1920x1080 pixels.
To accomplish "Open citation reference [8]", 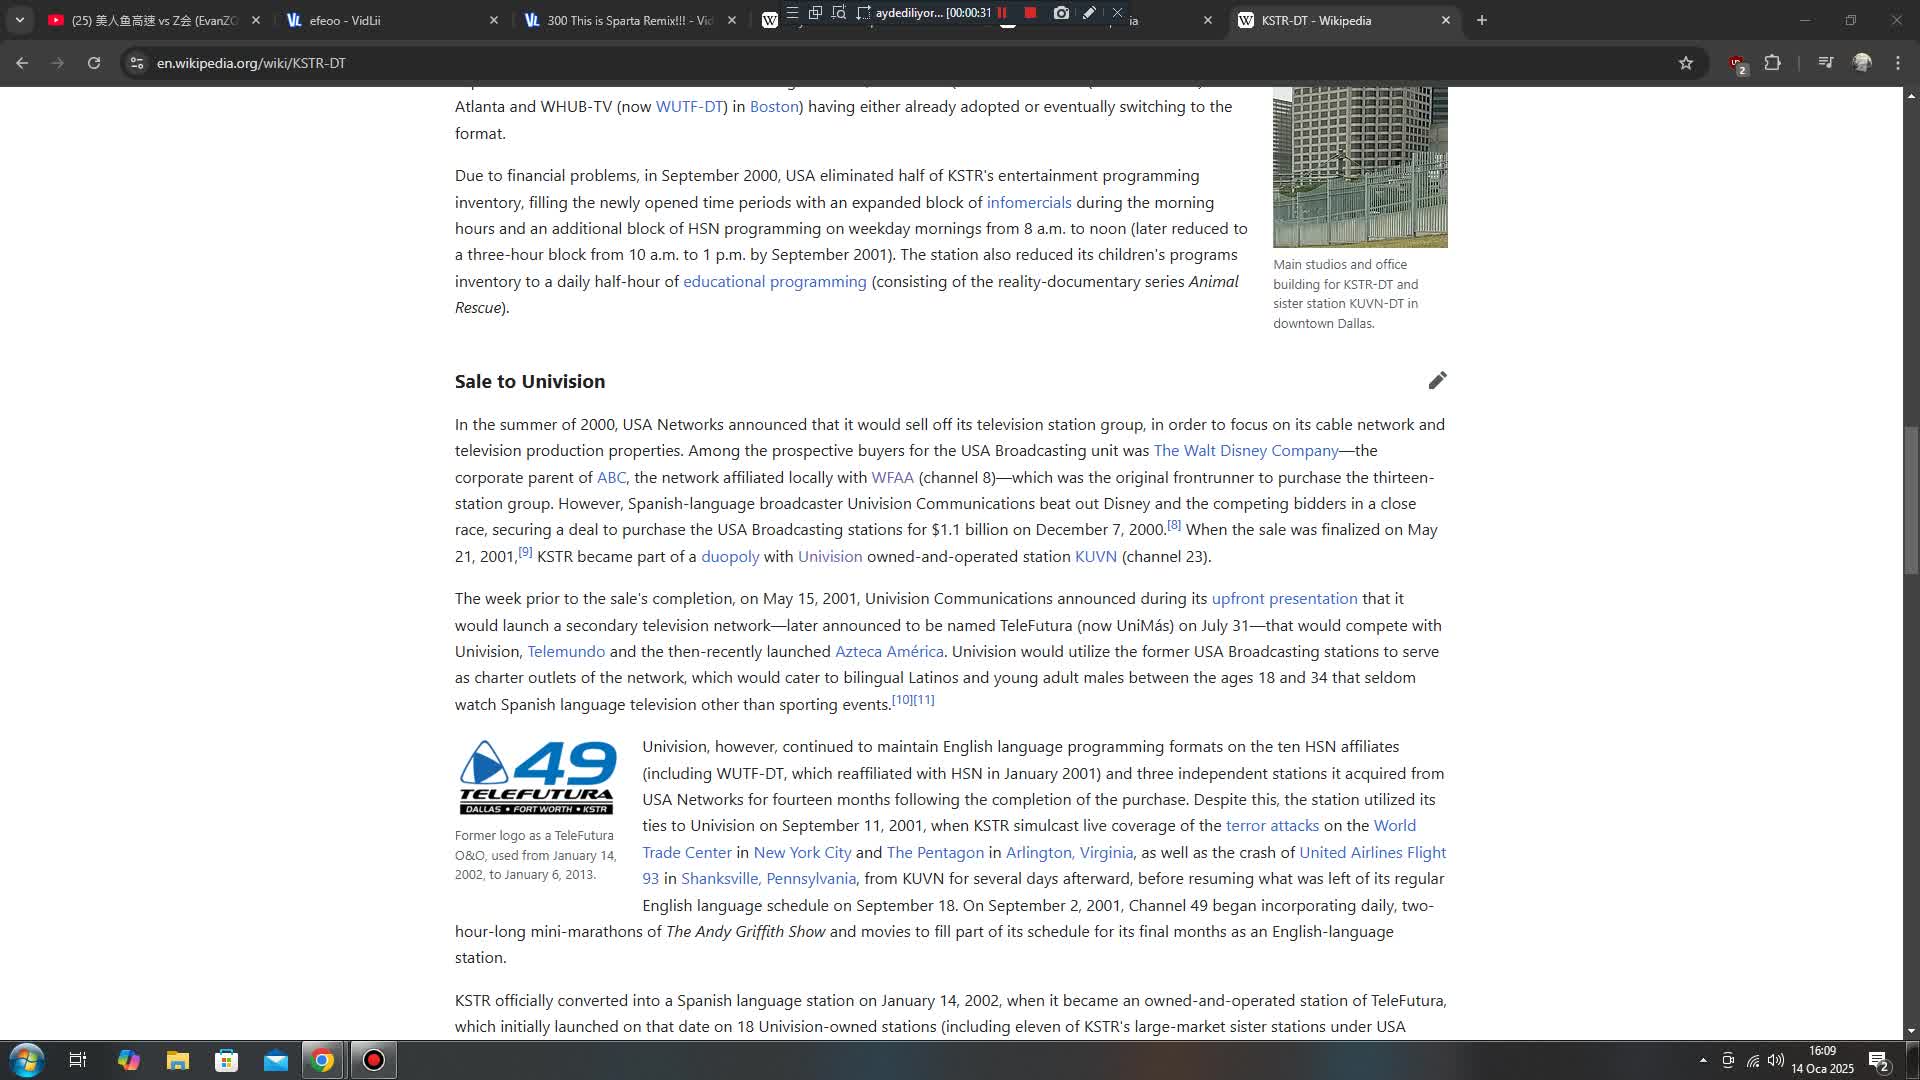I will point(1174,525).
